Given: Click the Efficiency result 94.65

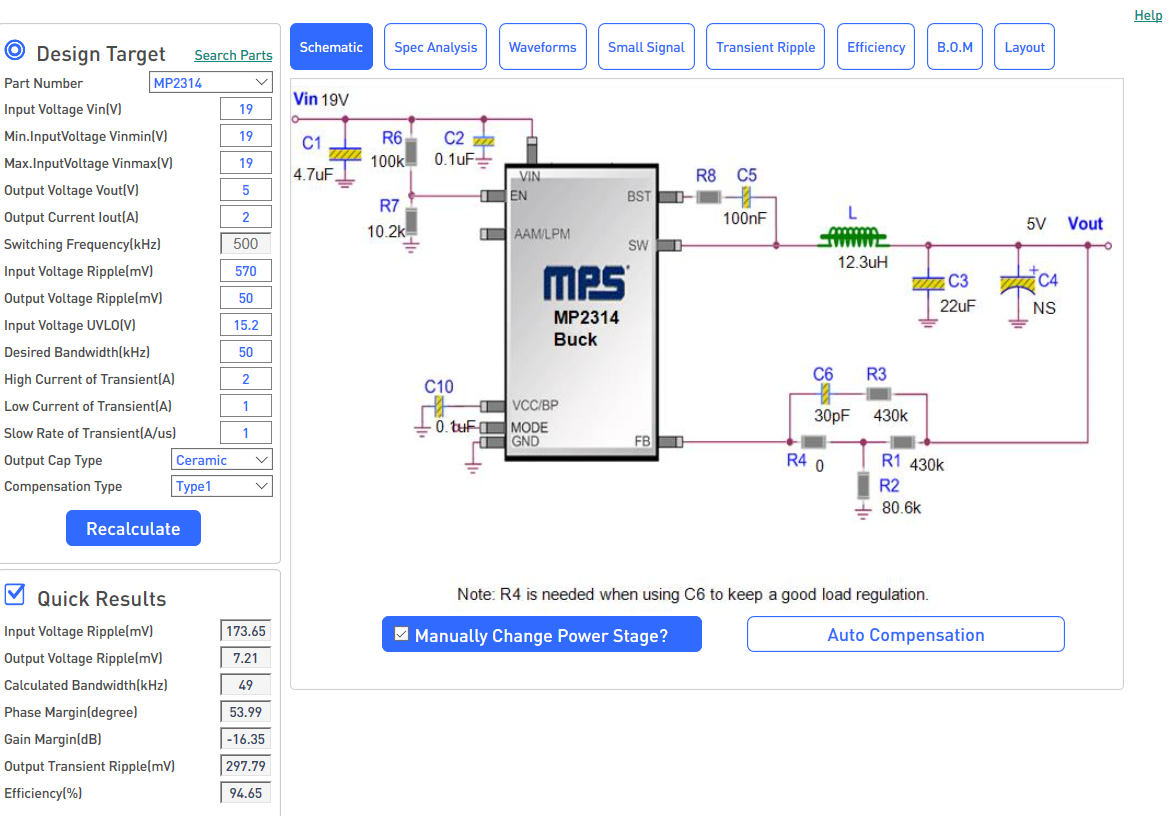Looking at the screenshot, I should (246, 793).
